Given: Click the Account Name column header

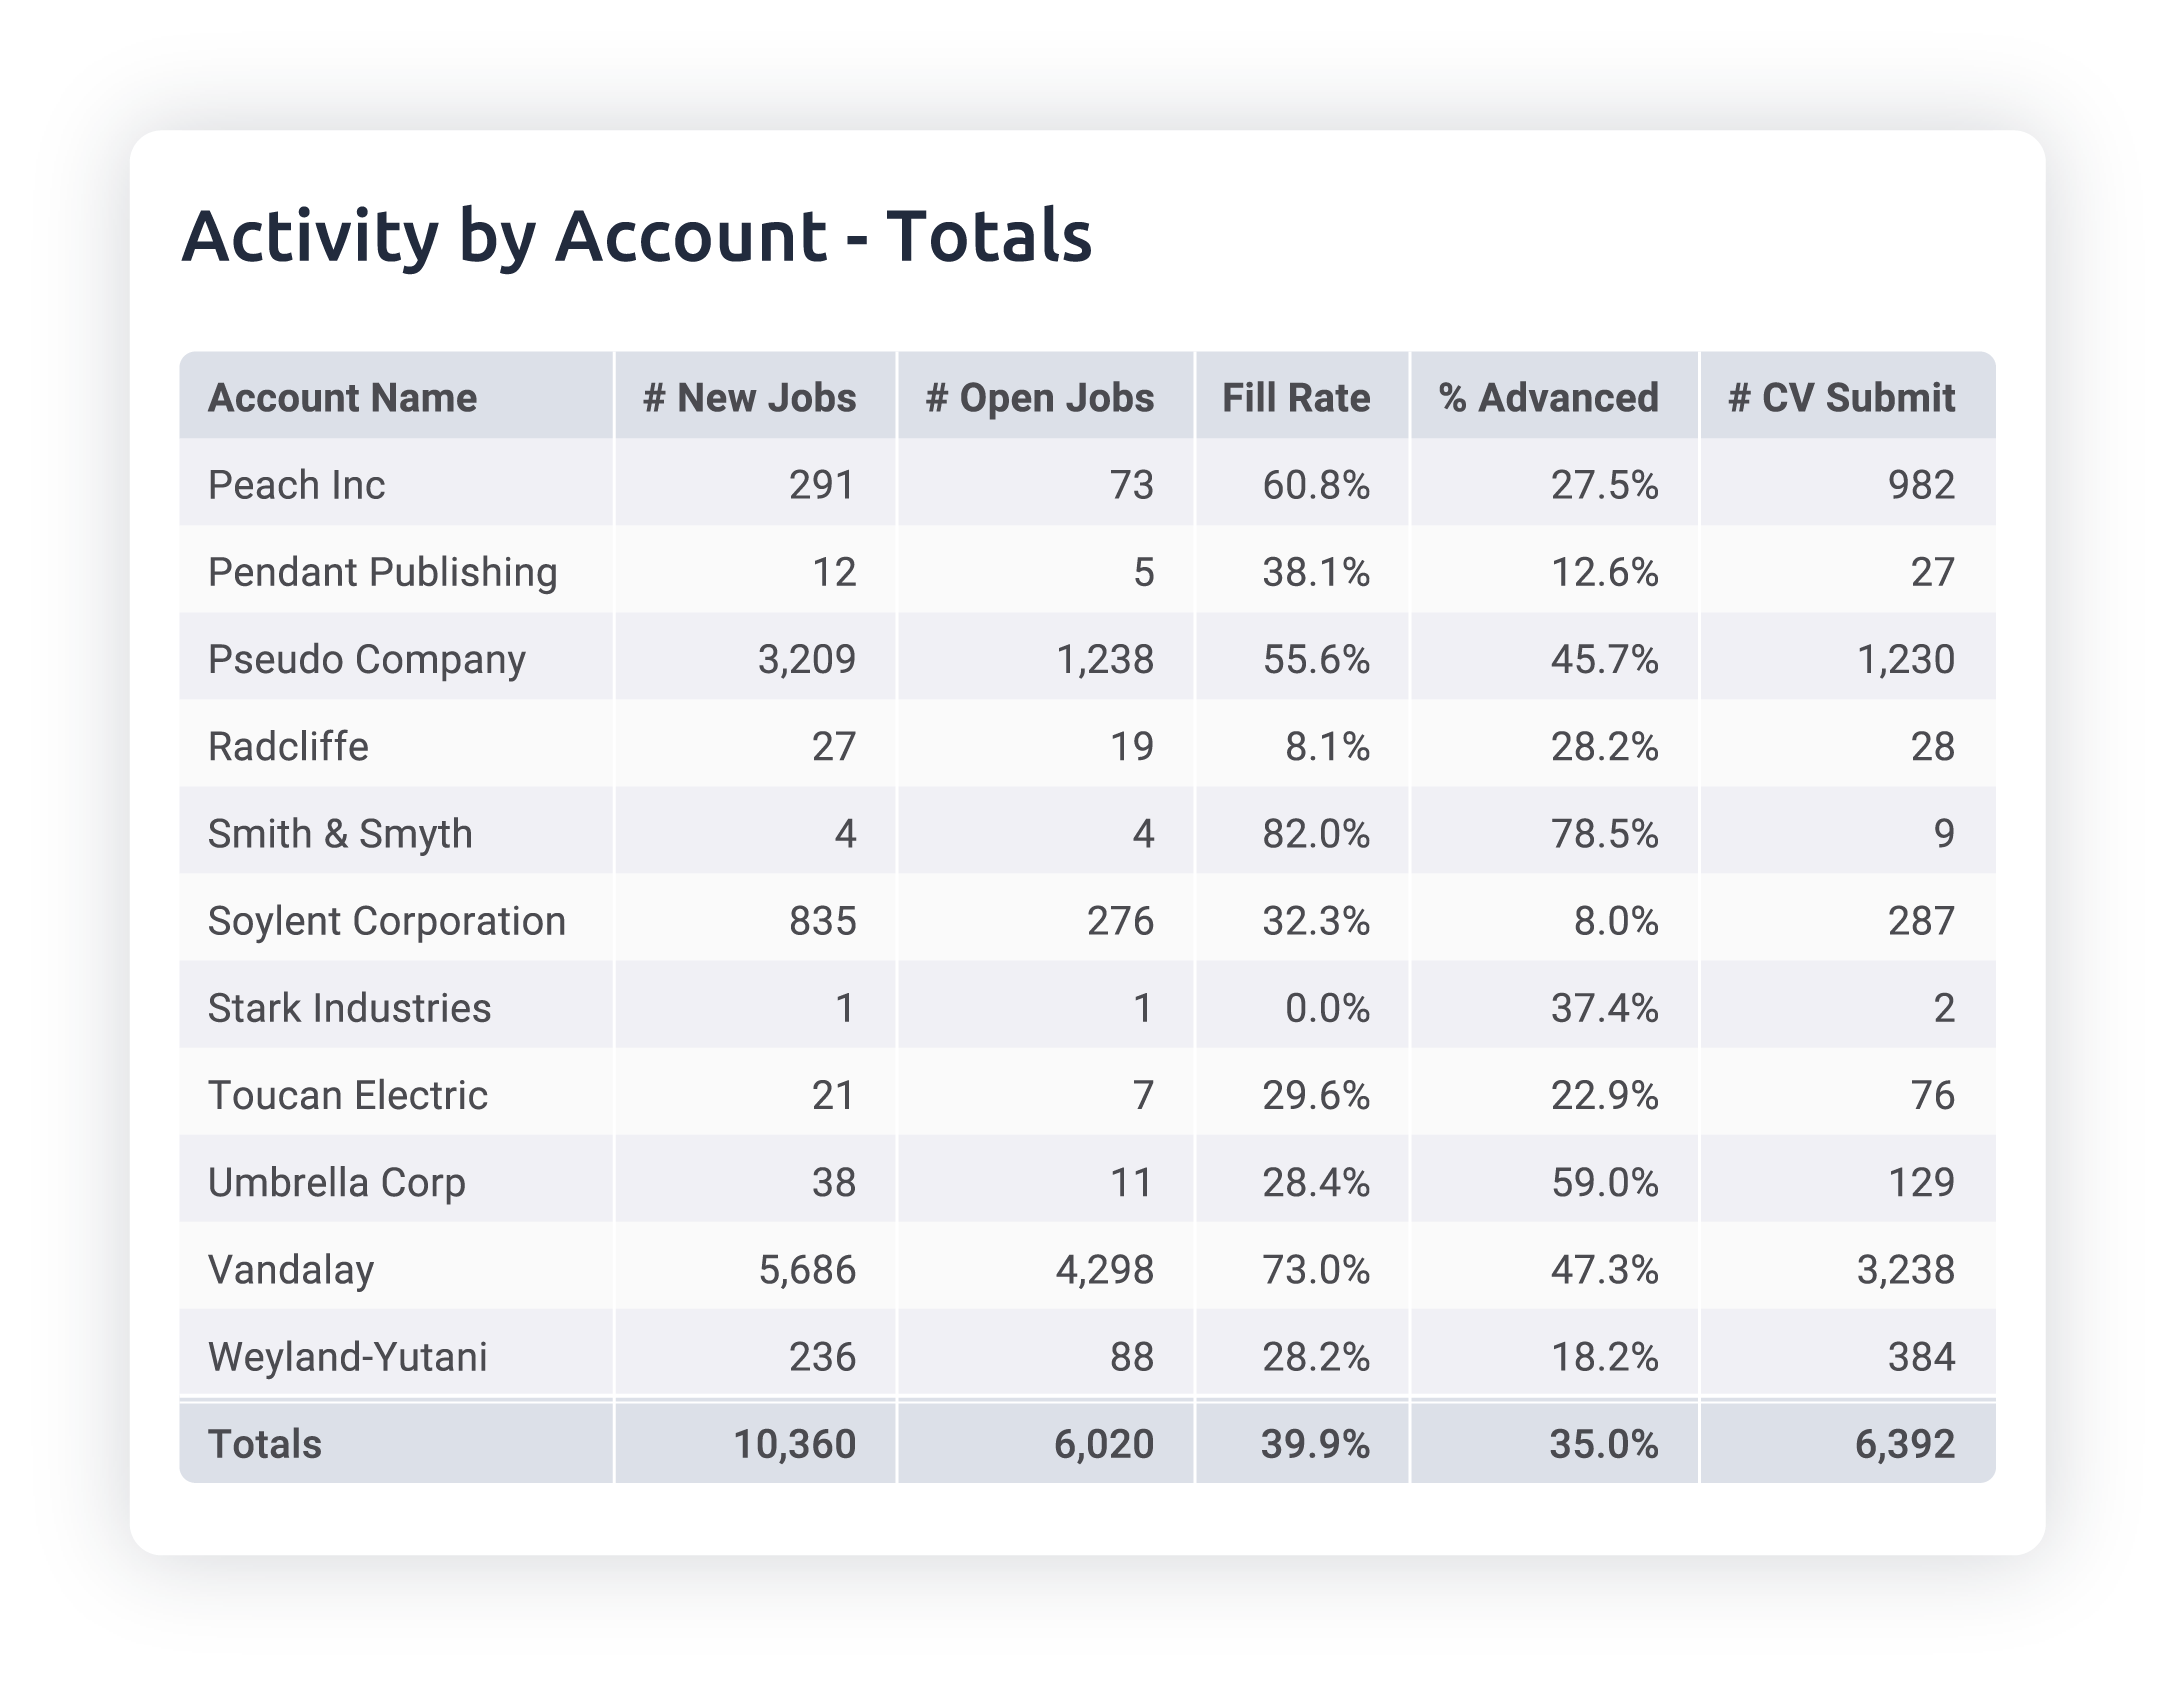Looking at the screenshot, I should point(342,398).
